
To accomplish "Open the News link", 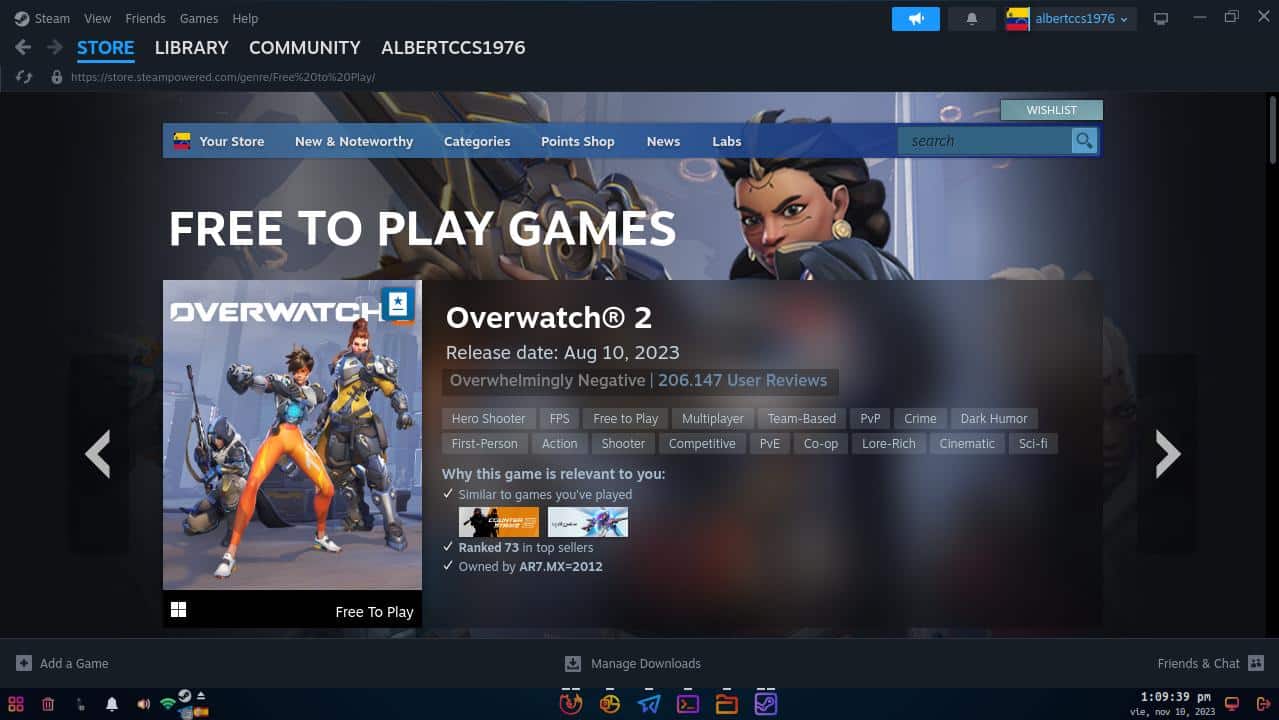I will click(x=663, y=141).
